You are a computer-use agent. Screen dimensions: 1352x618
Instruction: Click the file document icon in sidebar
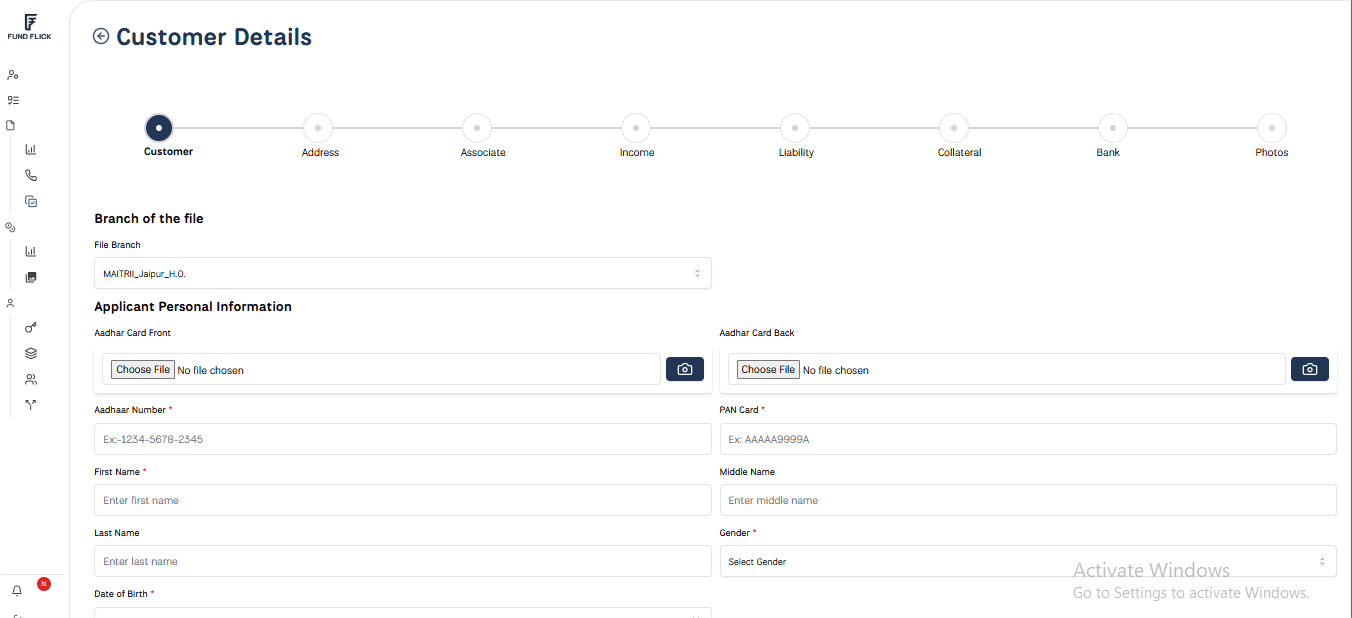click(11, 125)
